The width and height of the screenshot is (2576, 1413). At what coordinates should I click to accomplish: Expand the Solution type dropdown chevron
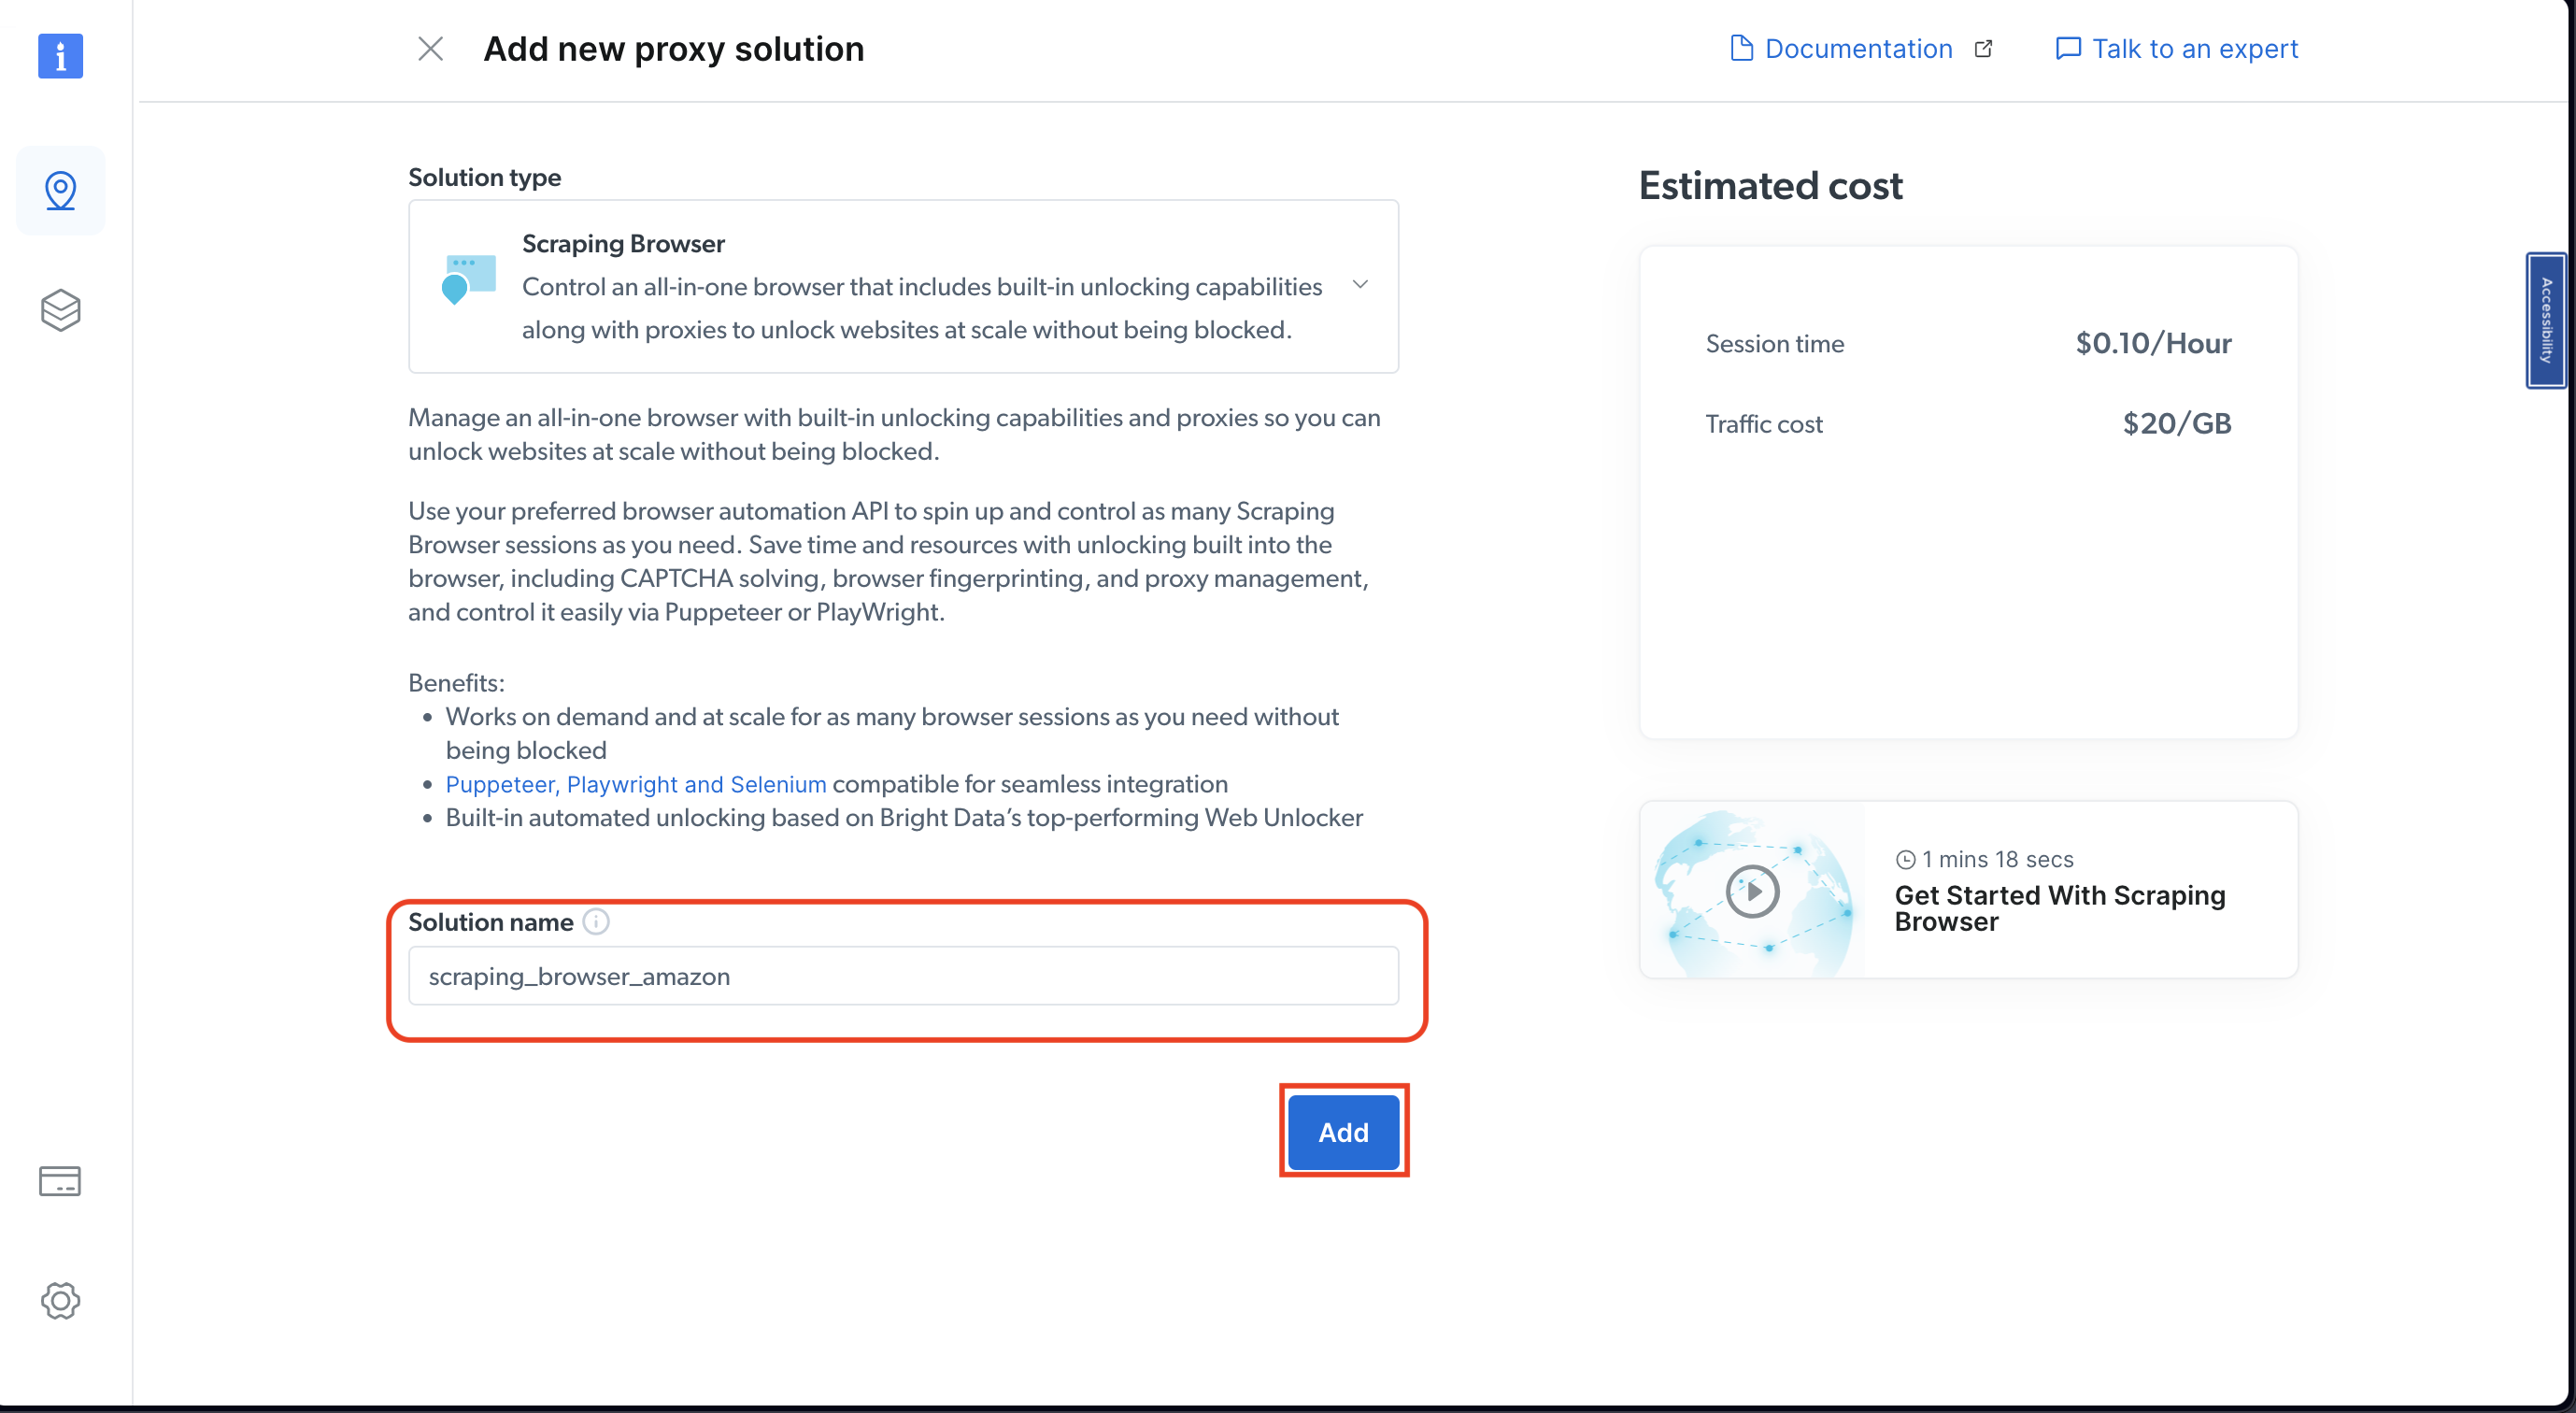tap(1360, 285)
